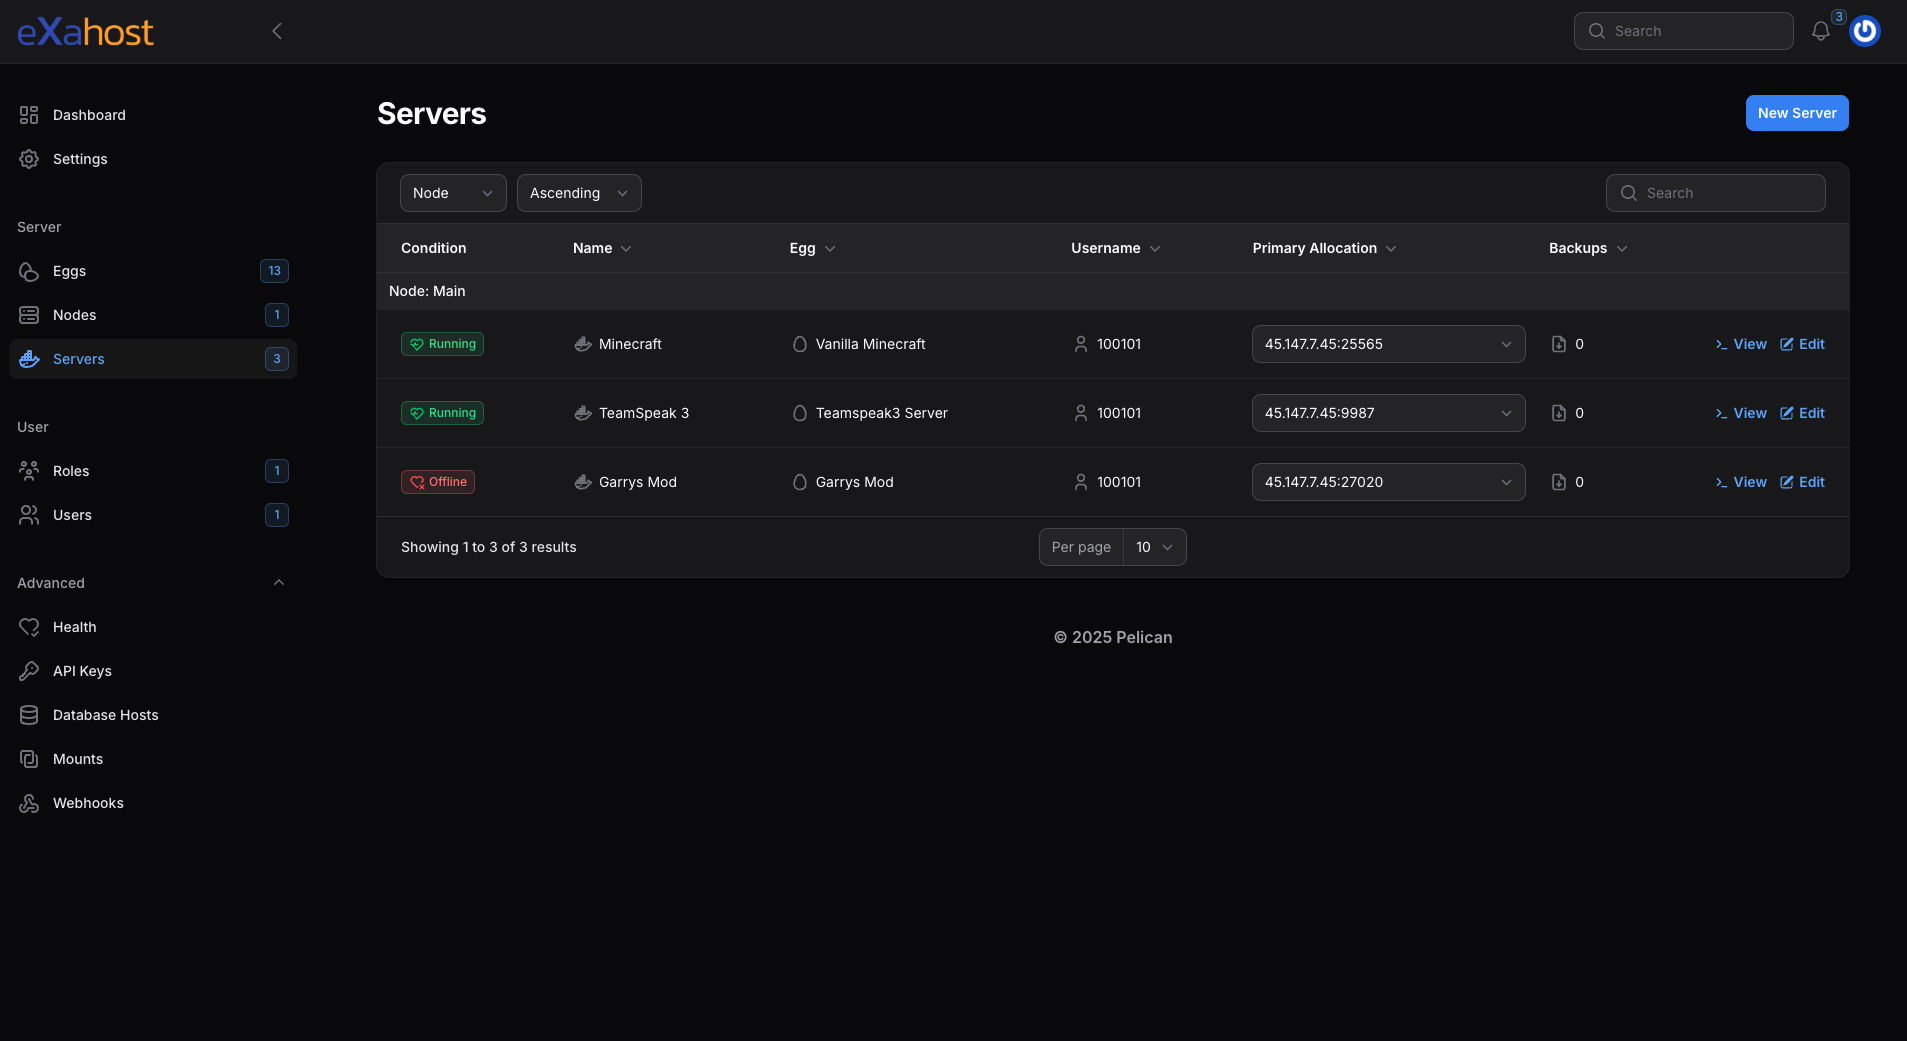This screenshot has width=1907, height=1041.
Task: Click the Offline badge for Garrys Mod
Action: pos(437,481)
